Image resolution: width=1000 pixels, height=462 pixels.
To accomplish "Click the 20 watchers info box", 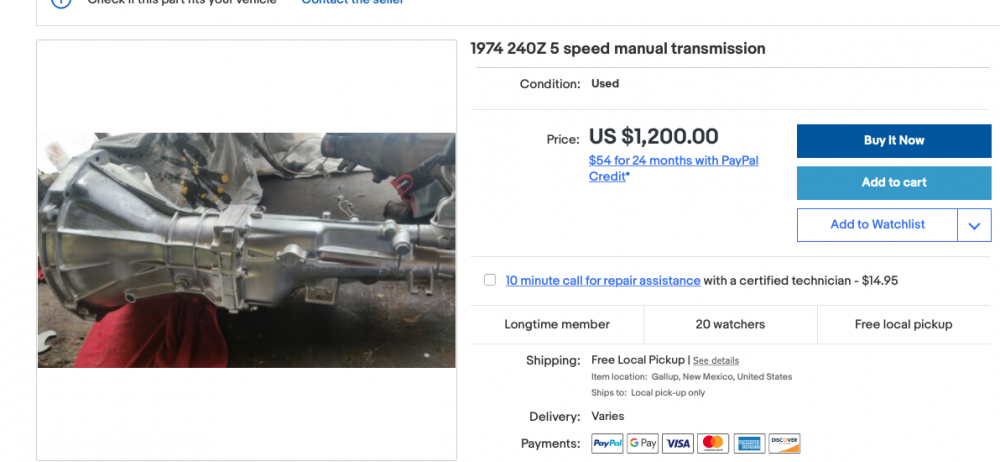I will pyautogui.click(x=730, y=324).
